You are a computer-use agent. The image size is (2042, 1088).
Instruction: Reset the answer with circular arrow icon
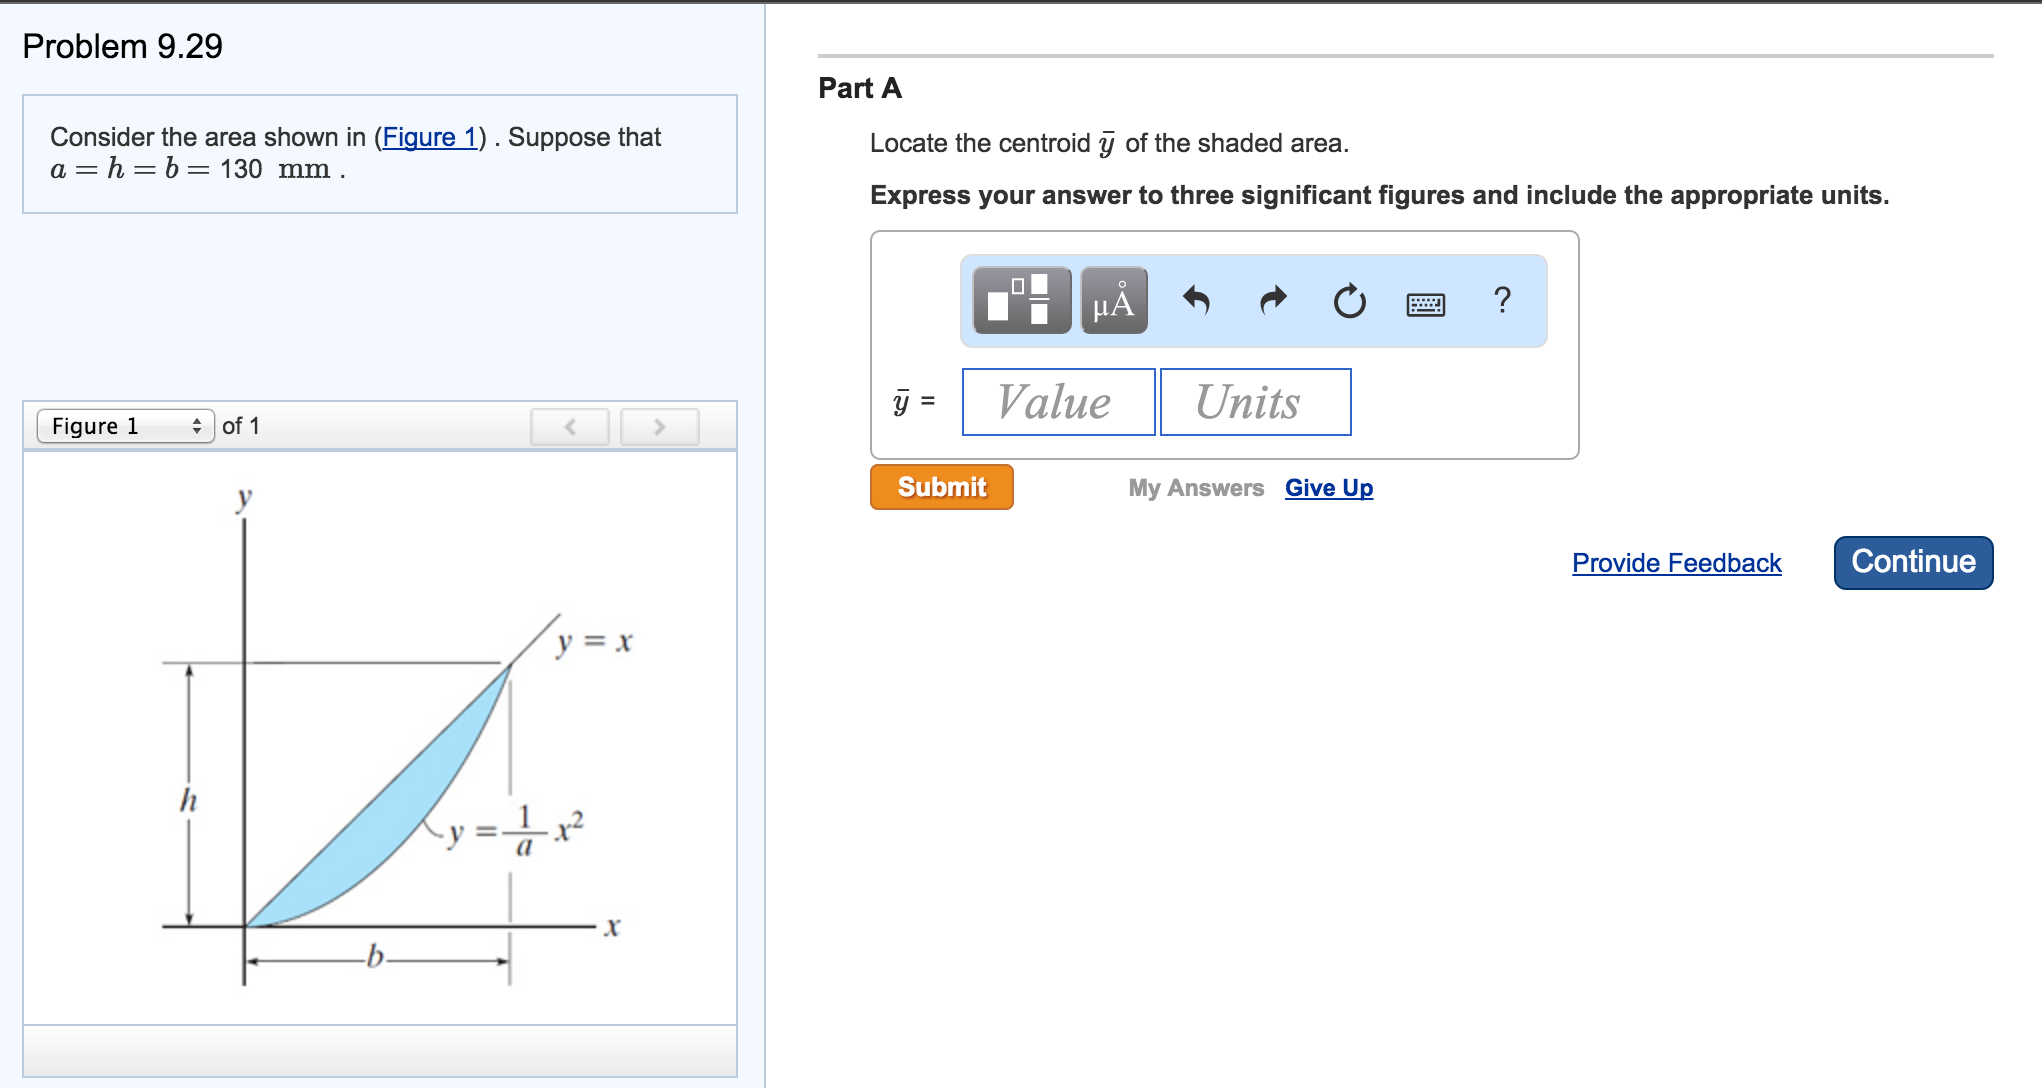(x=1349, y=300)
